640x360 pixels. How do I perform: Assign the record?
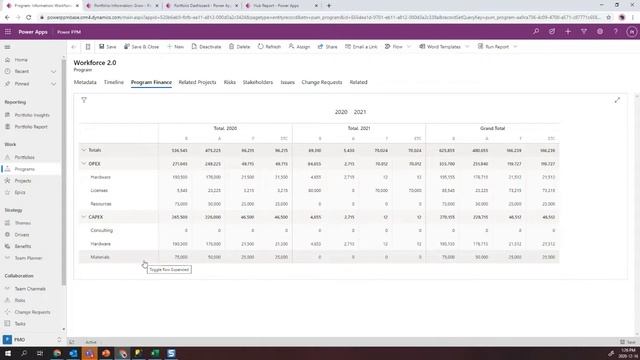(299, 47)
